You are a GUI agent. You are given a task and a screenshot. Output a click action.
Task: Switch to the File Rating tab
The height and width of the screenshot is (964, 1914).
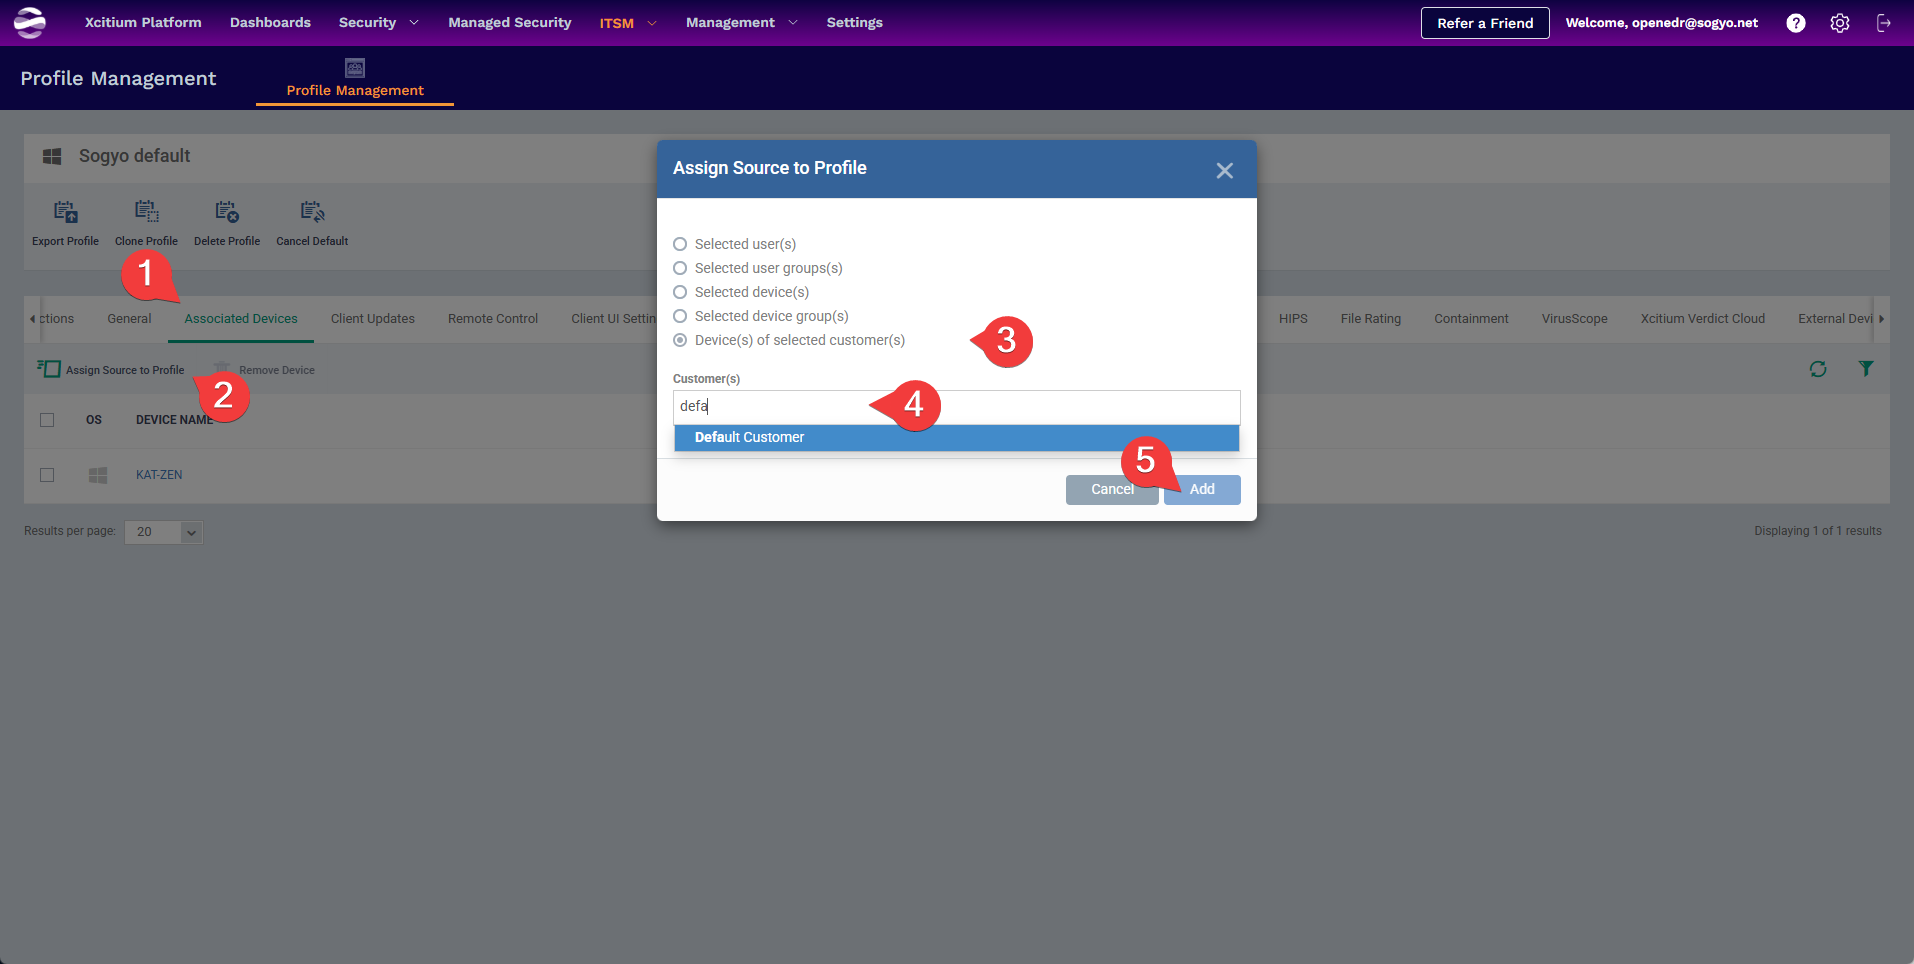1371,319
